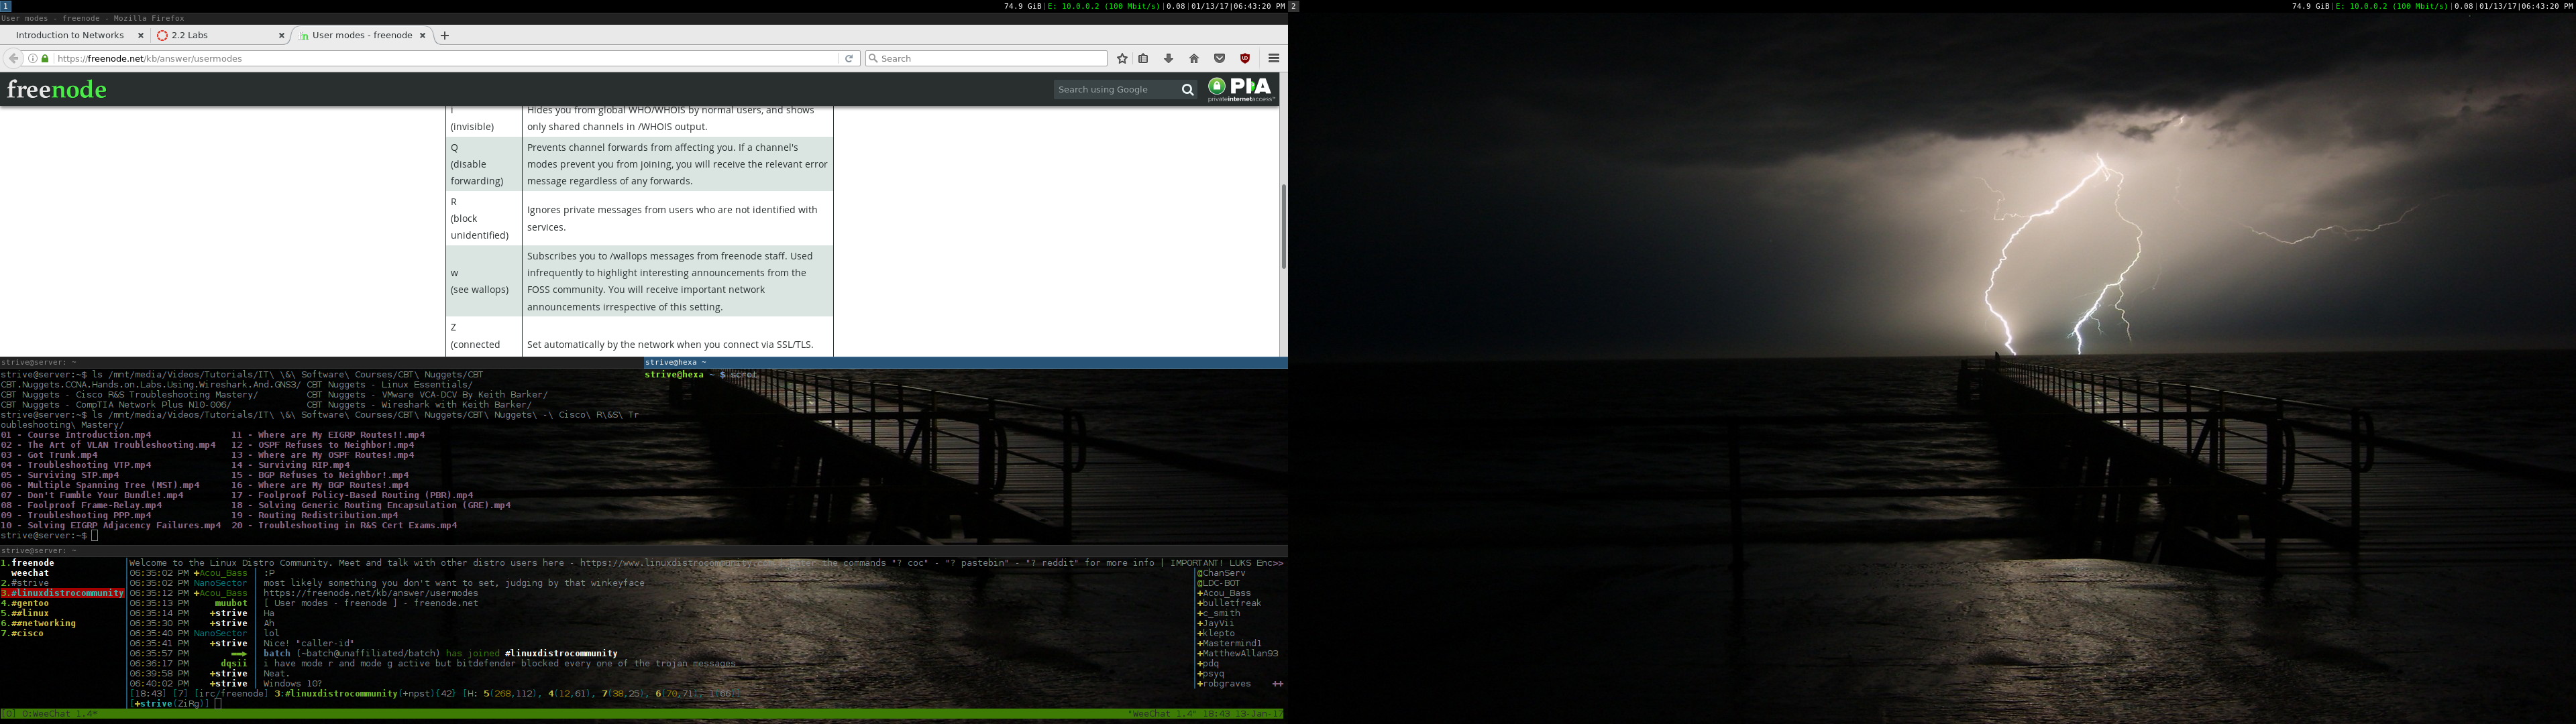Save page to Pocket icon
2576x724 pixels.
[1219, 58]
